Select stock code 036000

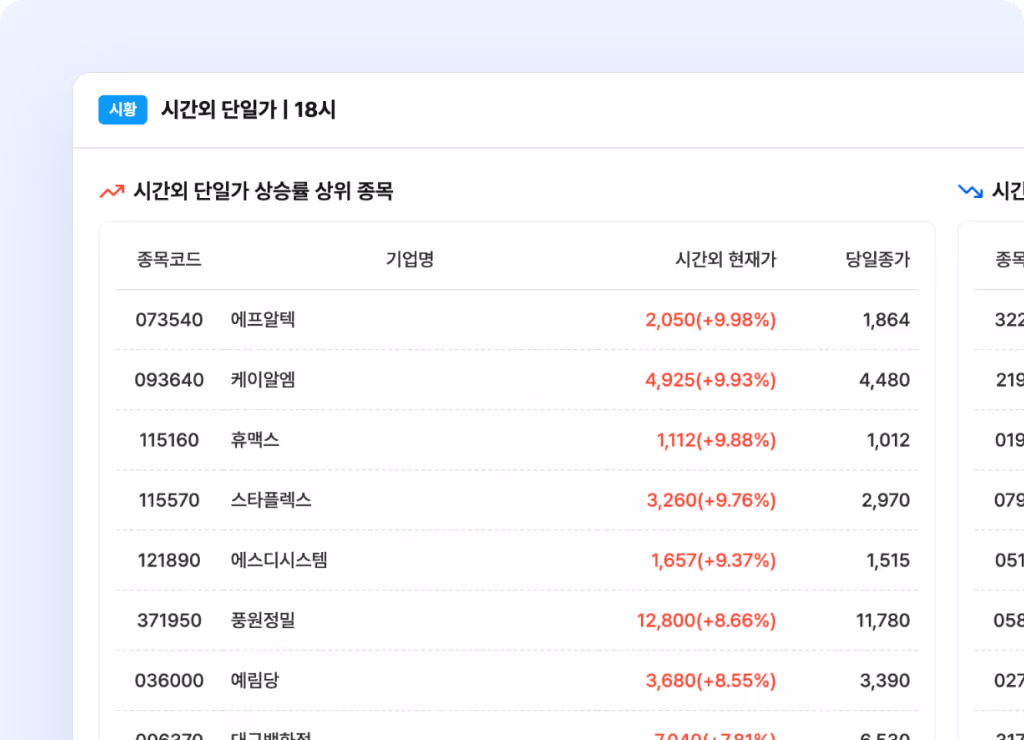169,681
